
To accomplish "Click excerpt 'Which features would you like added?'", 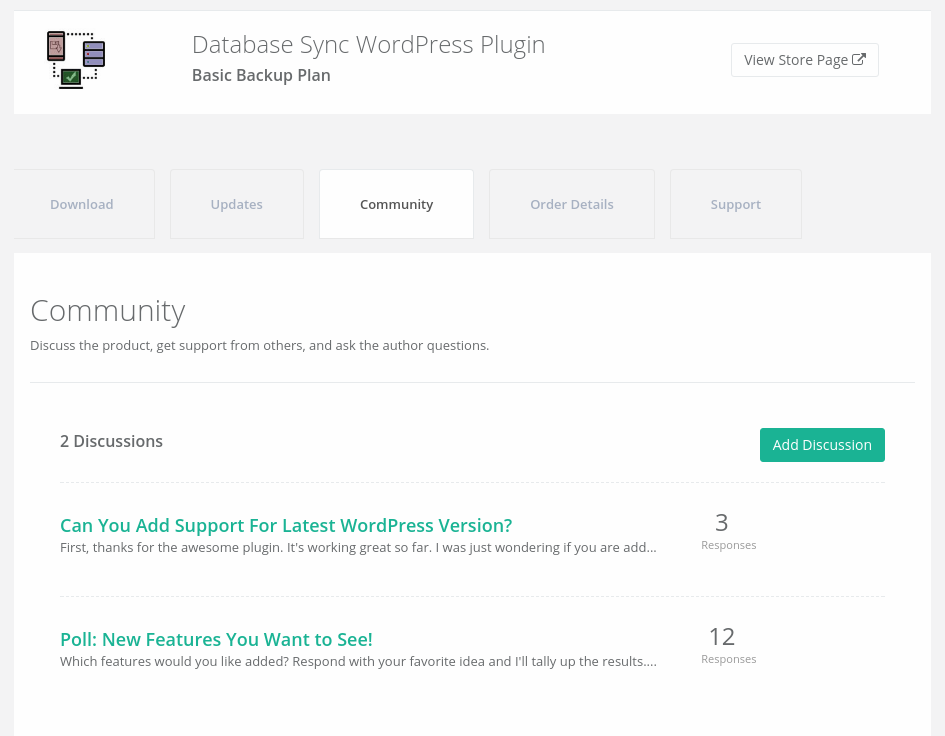I will pos(358,661).
